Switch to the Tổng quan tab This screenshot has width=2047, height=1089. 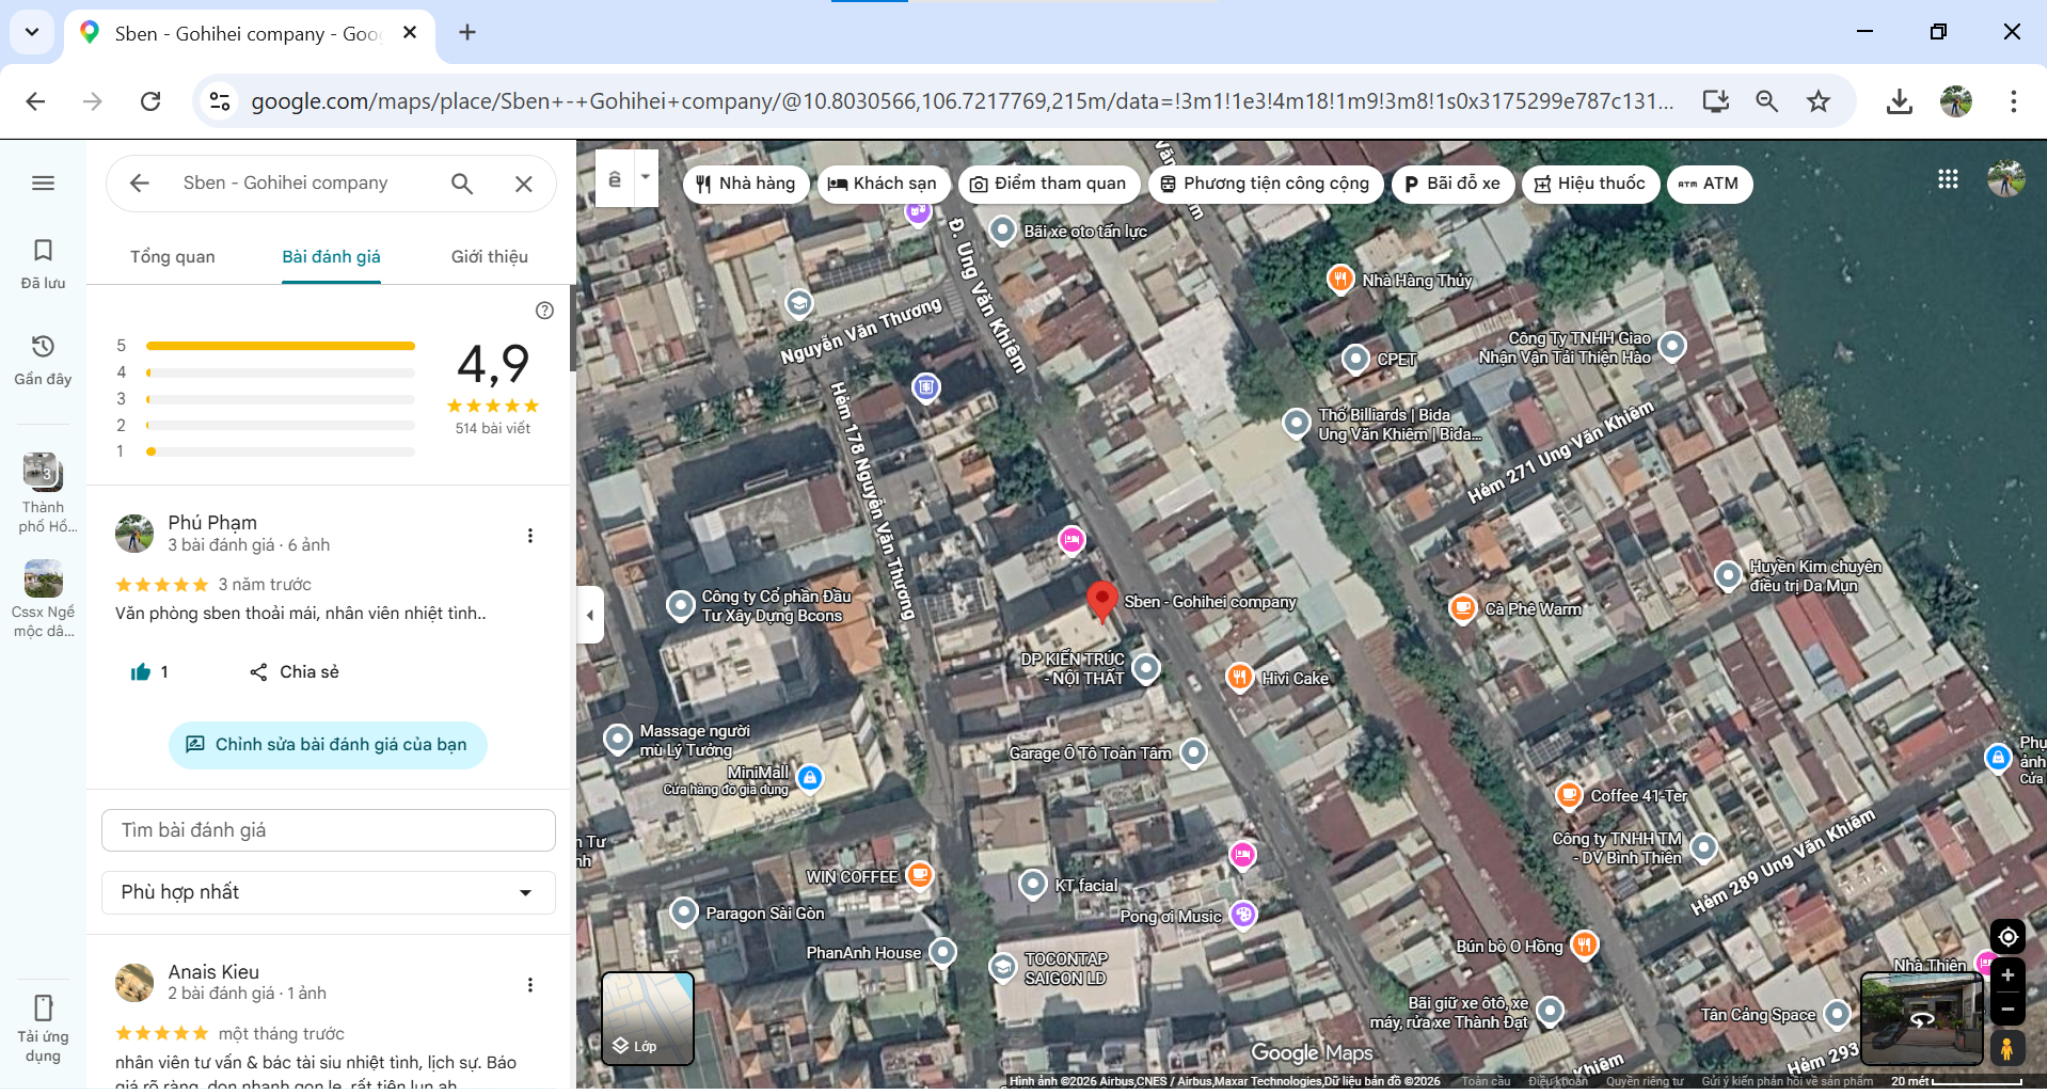click(x=172, y=257)
